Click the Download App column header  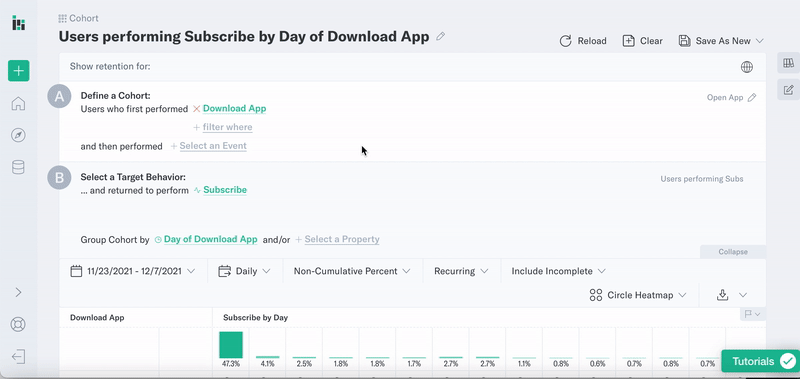pos(97,317)
